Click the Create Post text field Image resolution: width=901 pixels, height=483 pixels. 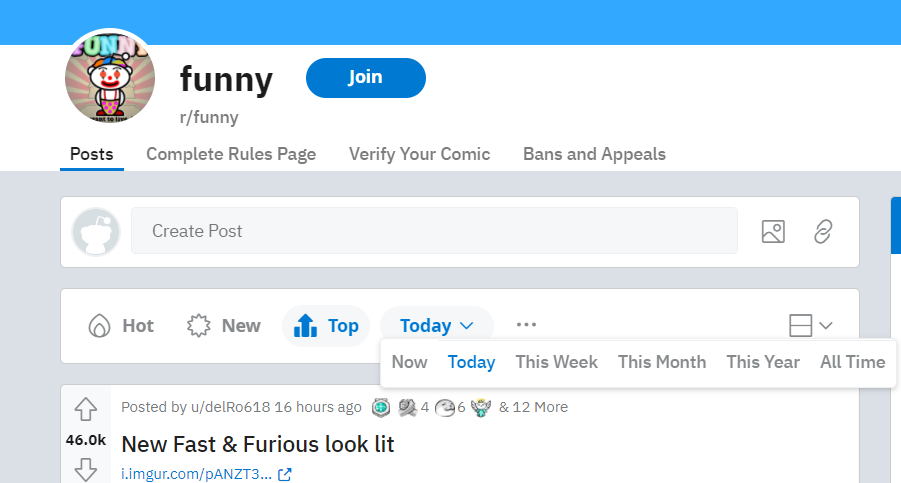click(x=434, y=231)
